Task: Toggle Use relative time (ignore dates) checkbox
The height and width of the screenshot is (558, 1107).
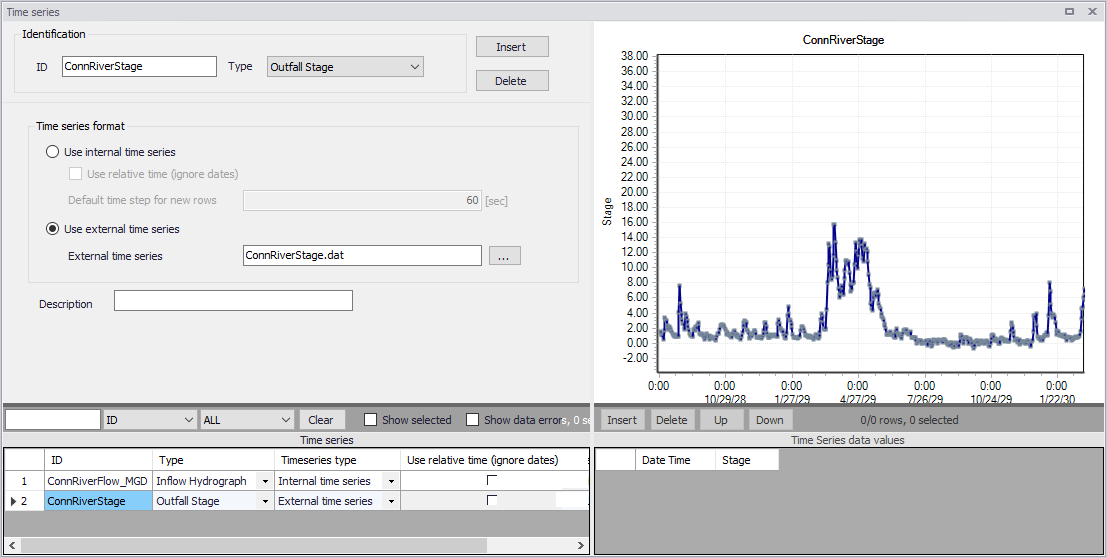Action: 76,174
